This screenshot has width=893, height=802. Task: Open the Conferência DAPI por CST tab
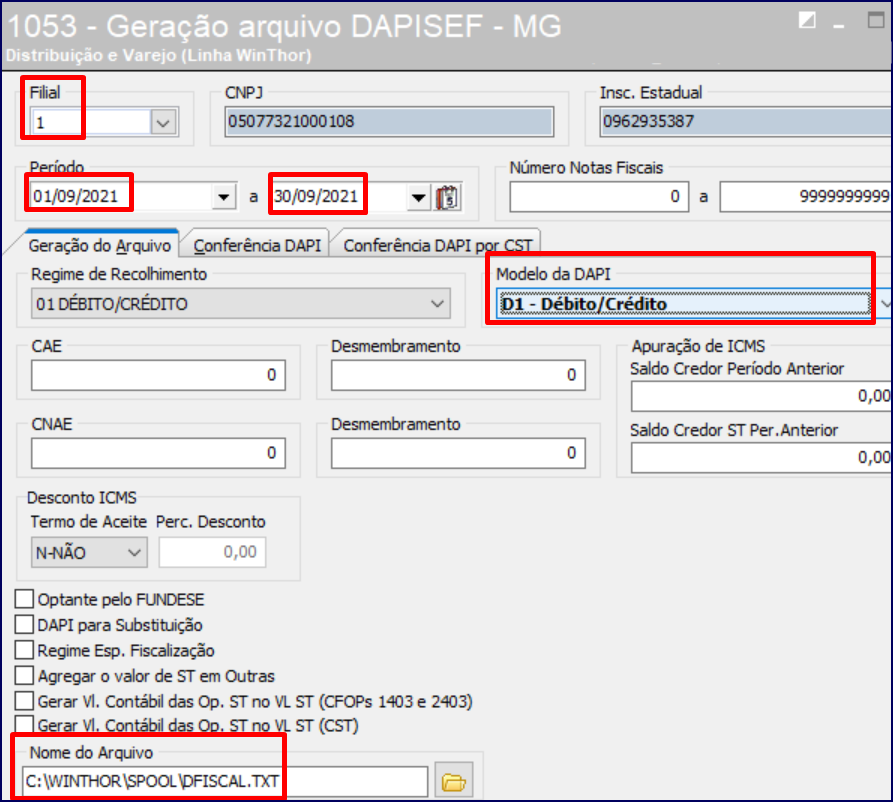(x=437, y=245)
